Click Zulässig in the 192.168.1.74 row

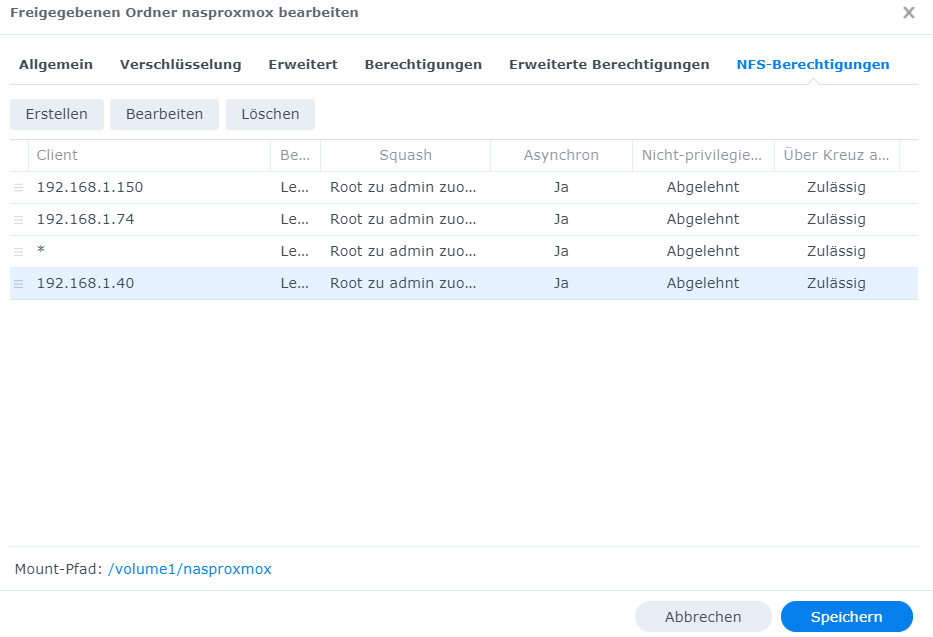[x=836, y=219]
